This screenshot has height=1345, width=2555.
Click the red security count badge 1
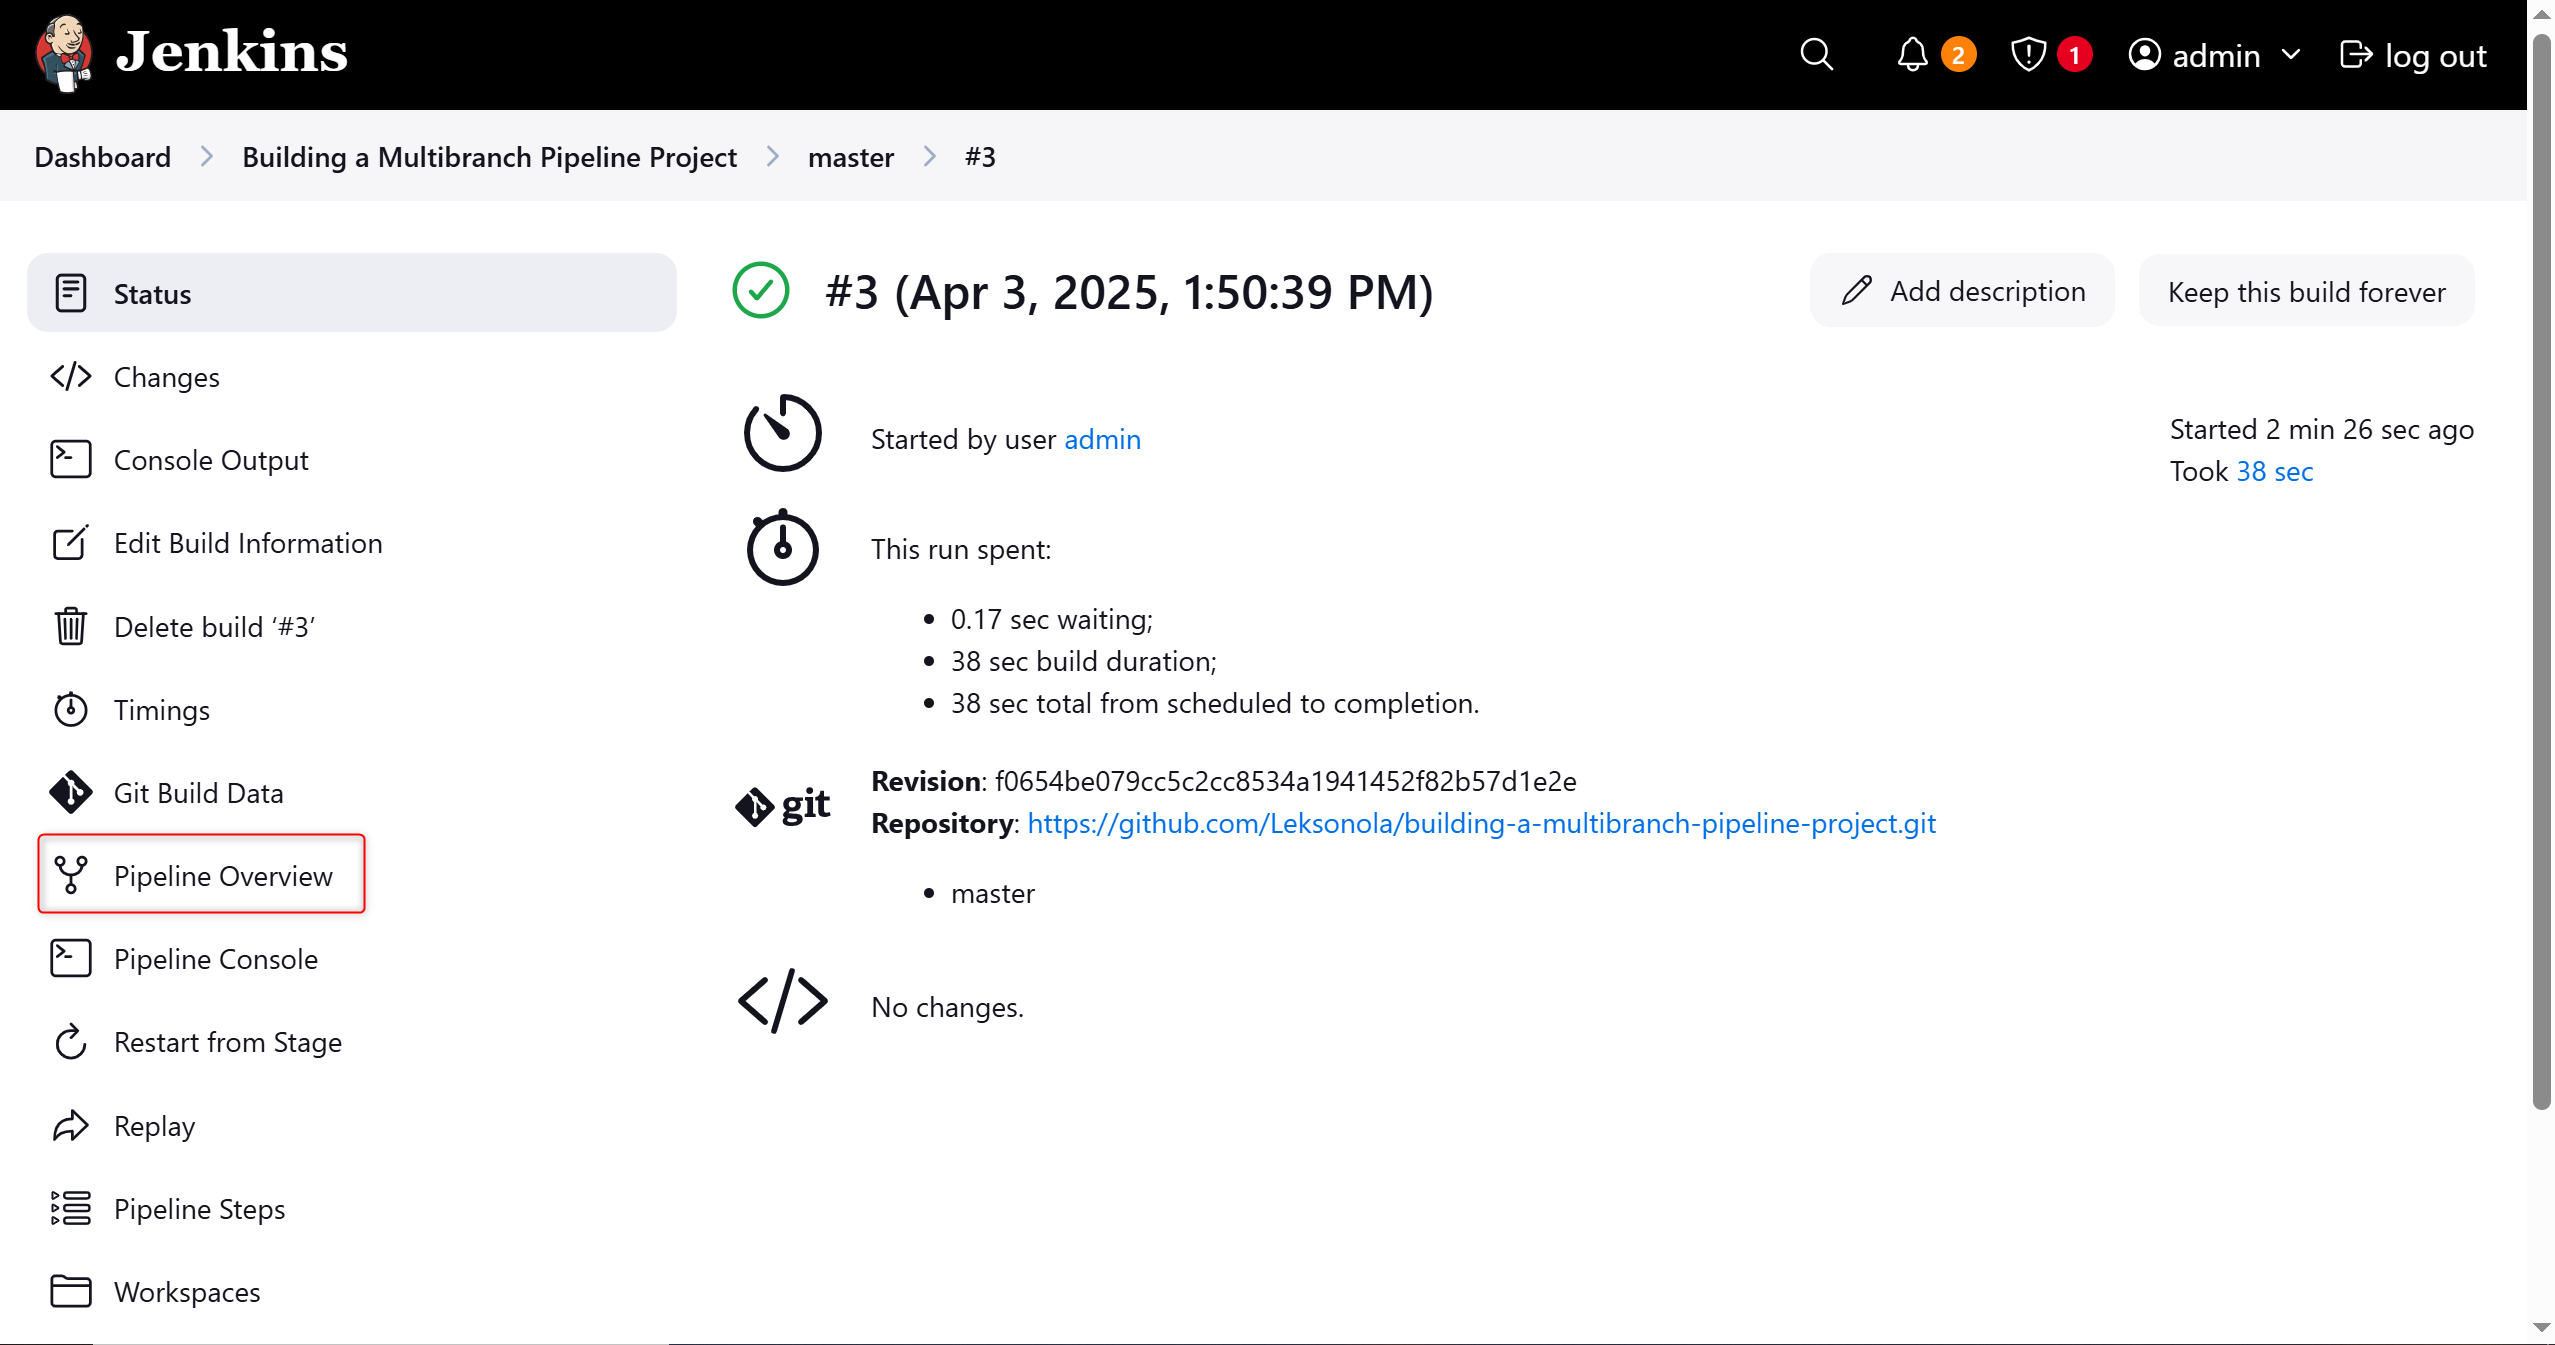[2074, 54]
